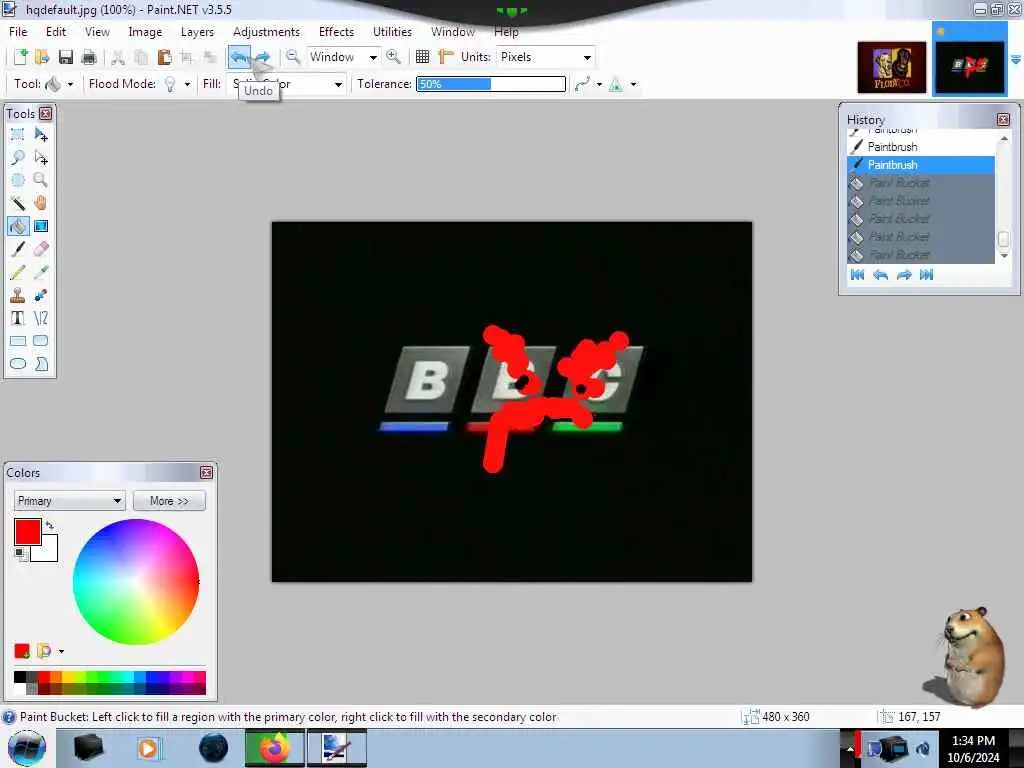This screenshot has width=1024, height=768.
Task: Click the white secondary color swatch
Action: pyautogui.click(x=48, y=552)
